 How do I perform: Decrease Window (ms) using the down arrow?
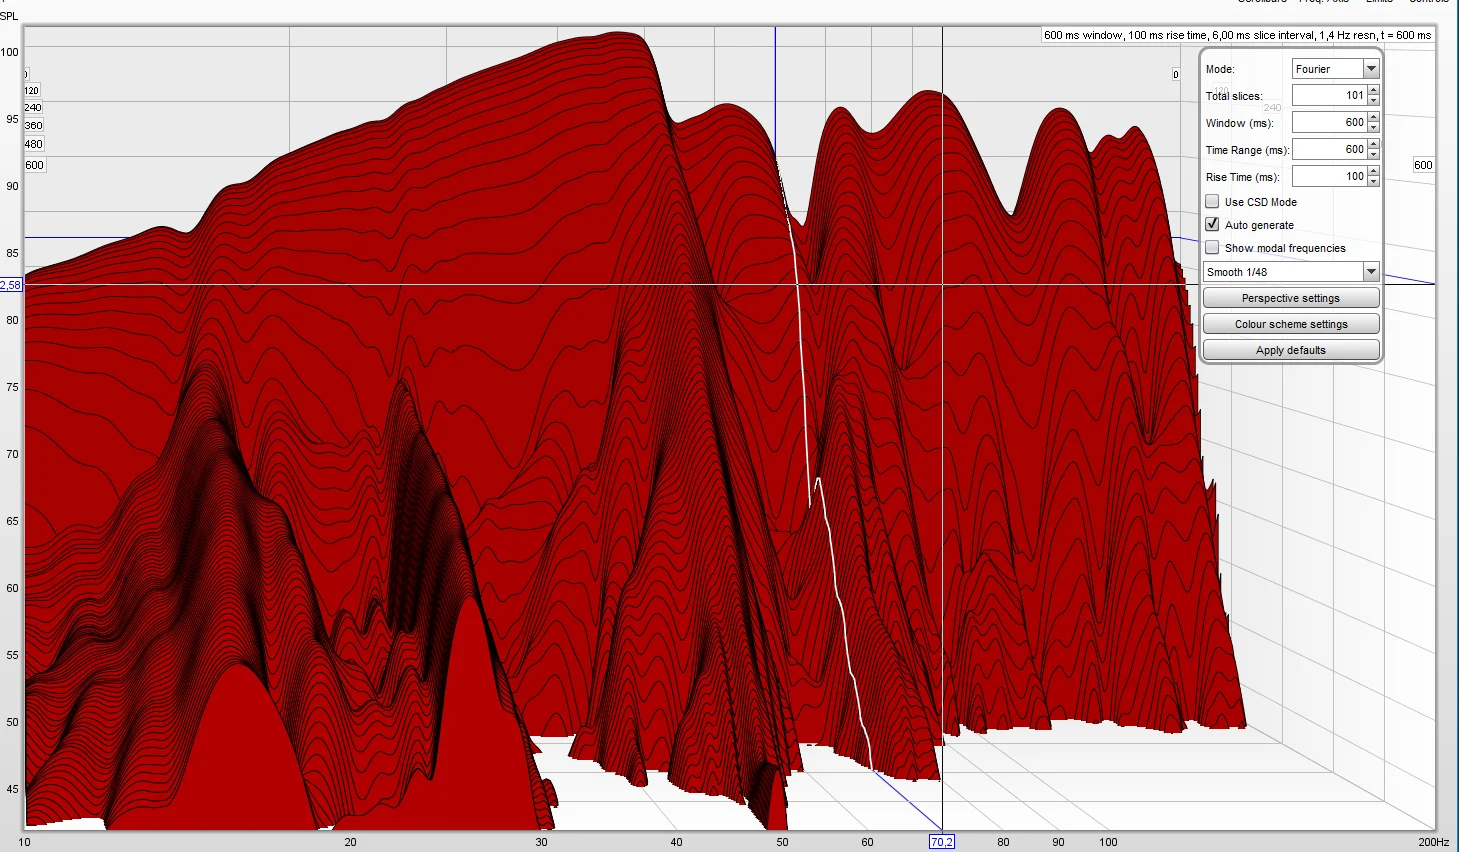point(1374,127)
